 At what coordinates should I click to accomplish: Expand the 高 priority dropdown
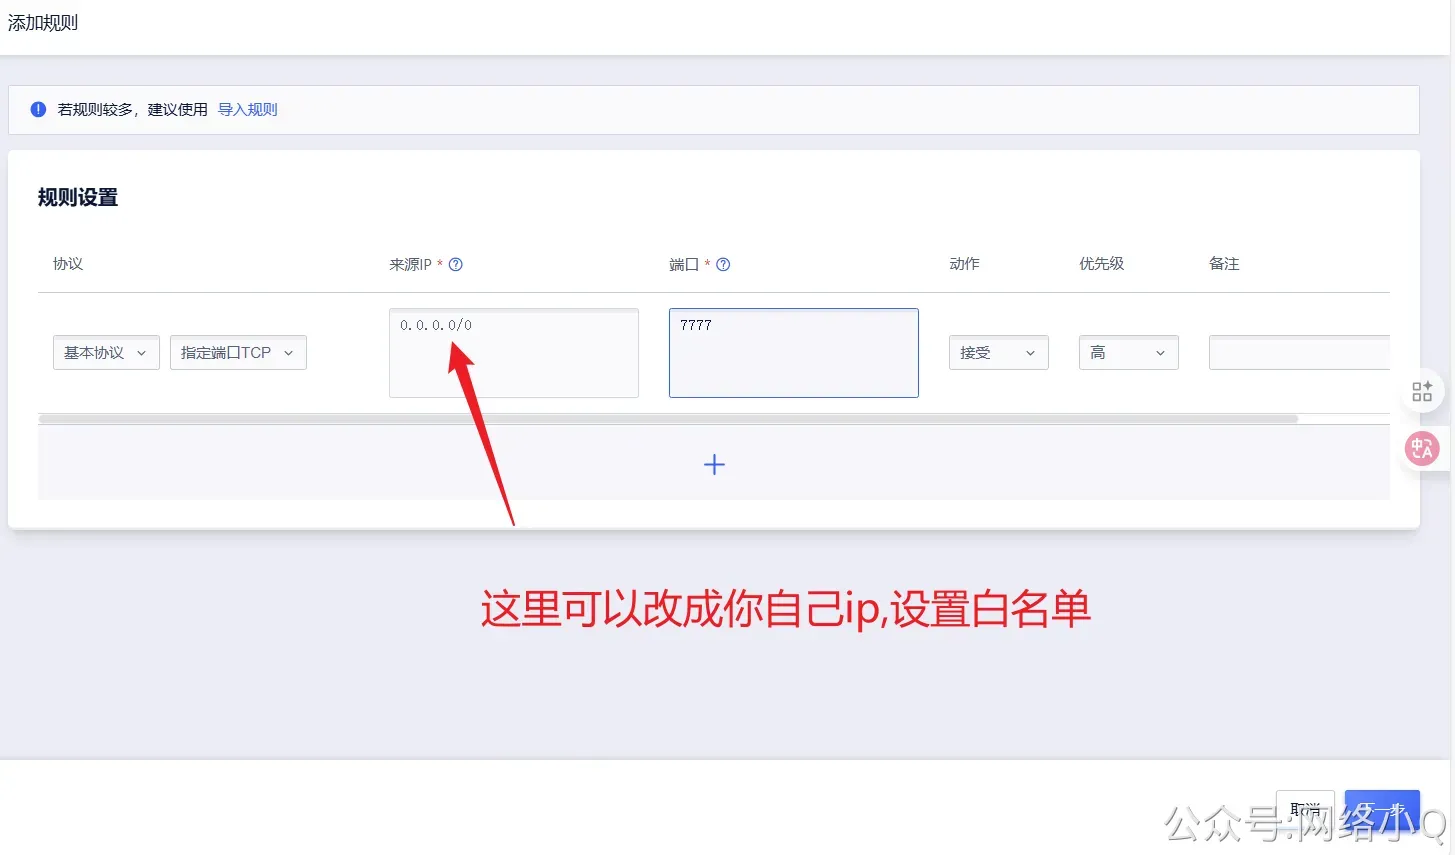[1127, 352]
